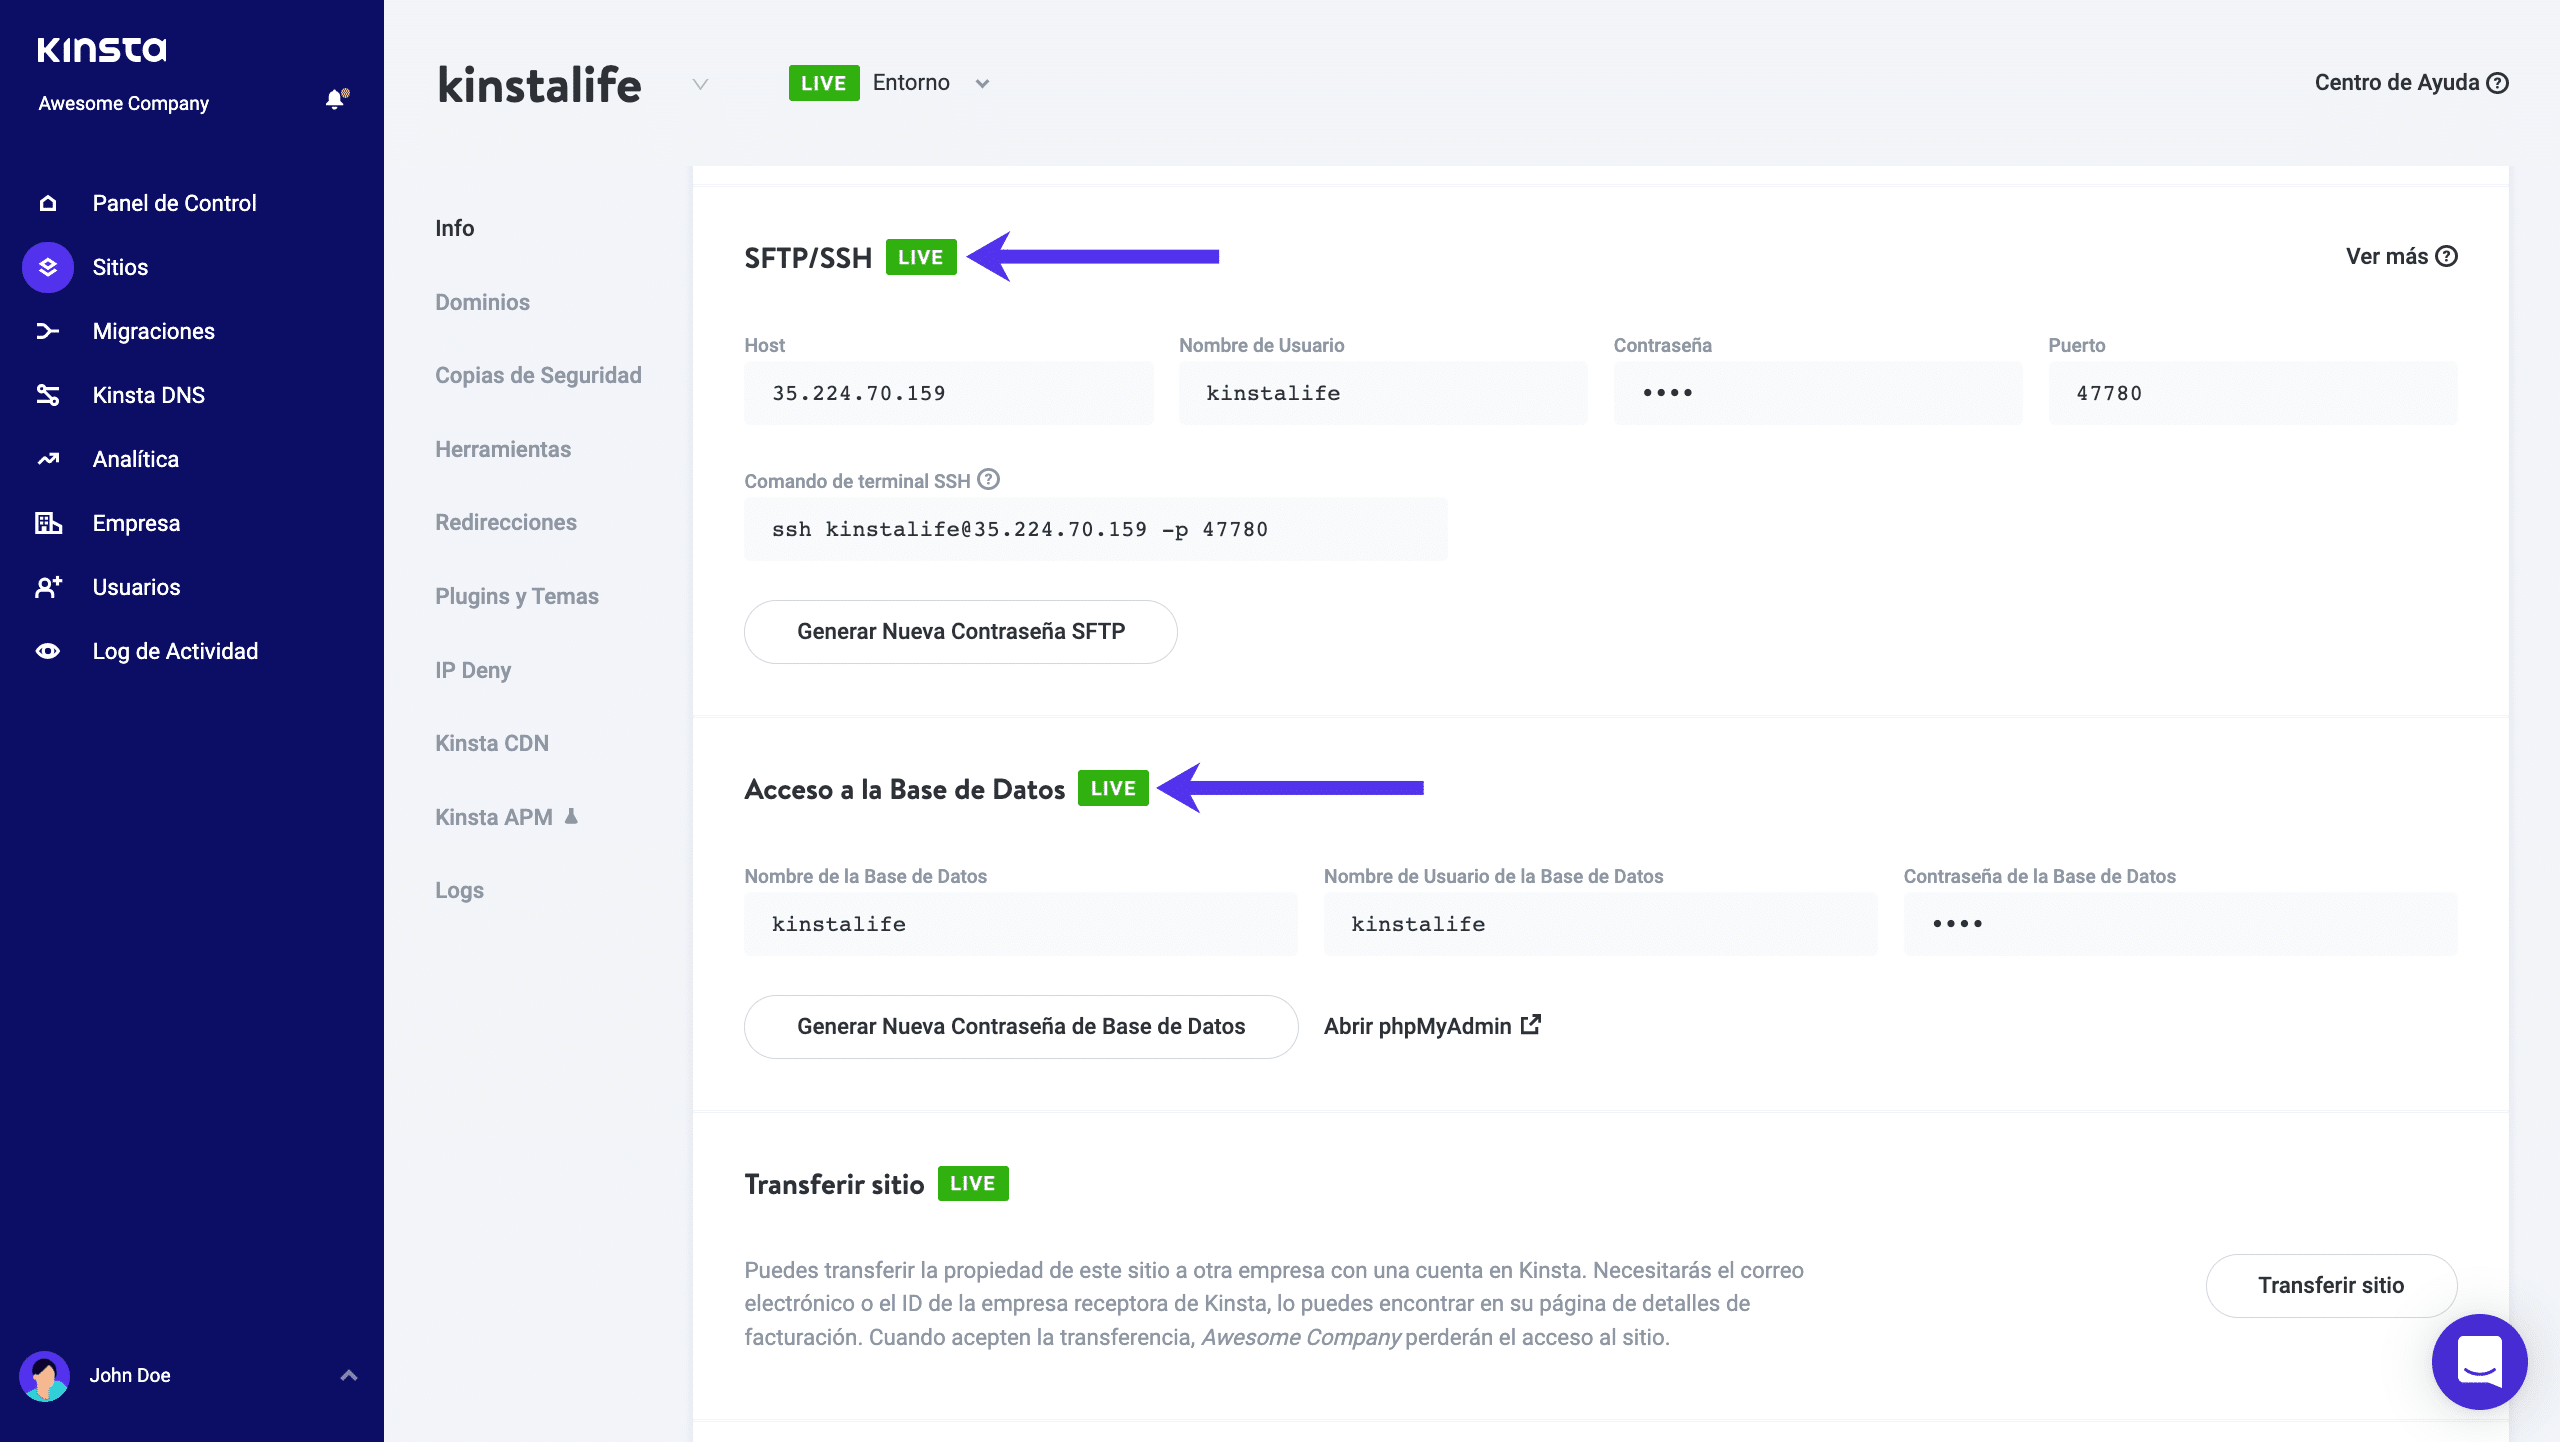Click the Puerto field 47780

(2253, 393)
